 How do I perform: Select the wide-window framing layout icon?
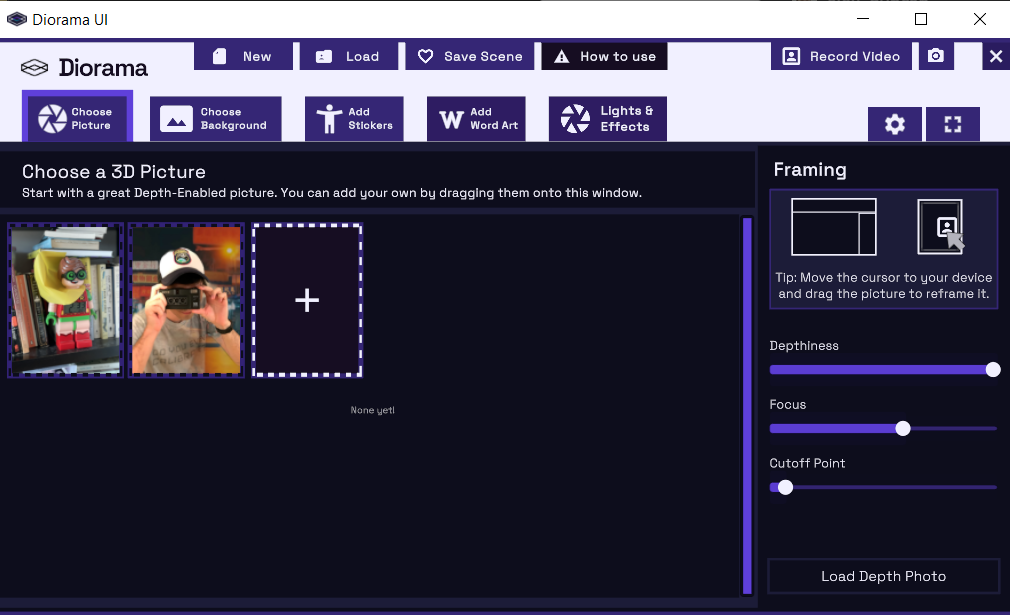[833, 227]
